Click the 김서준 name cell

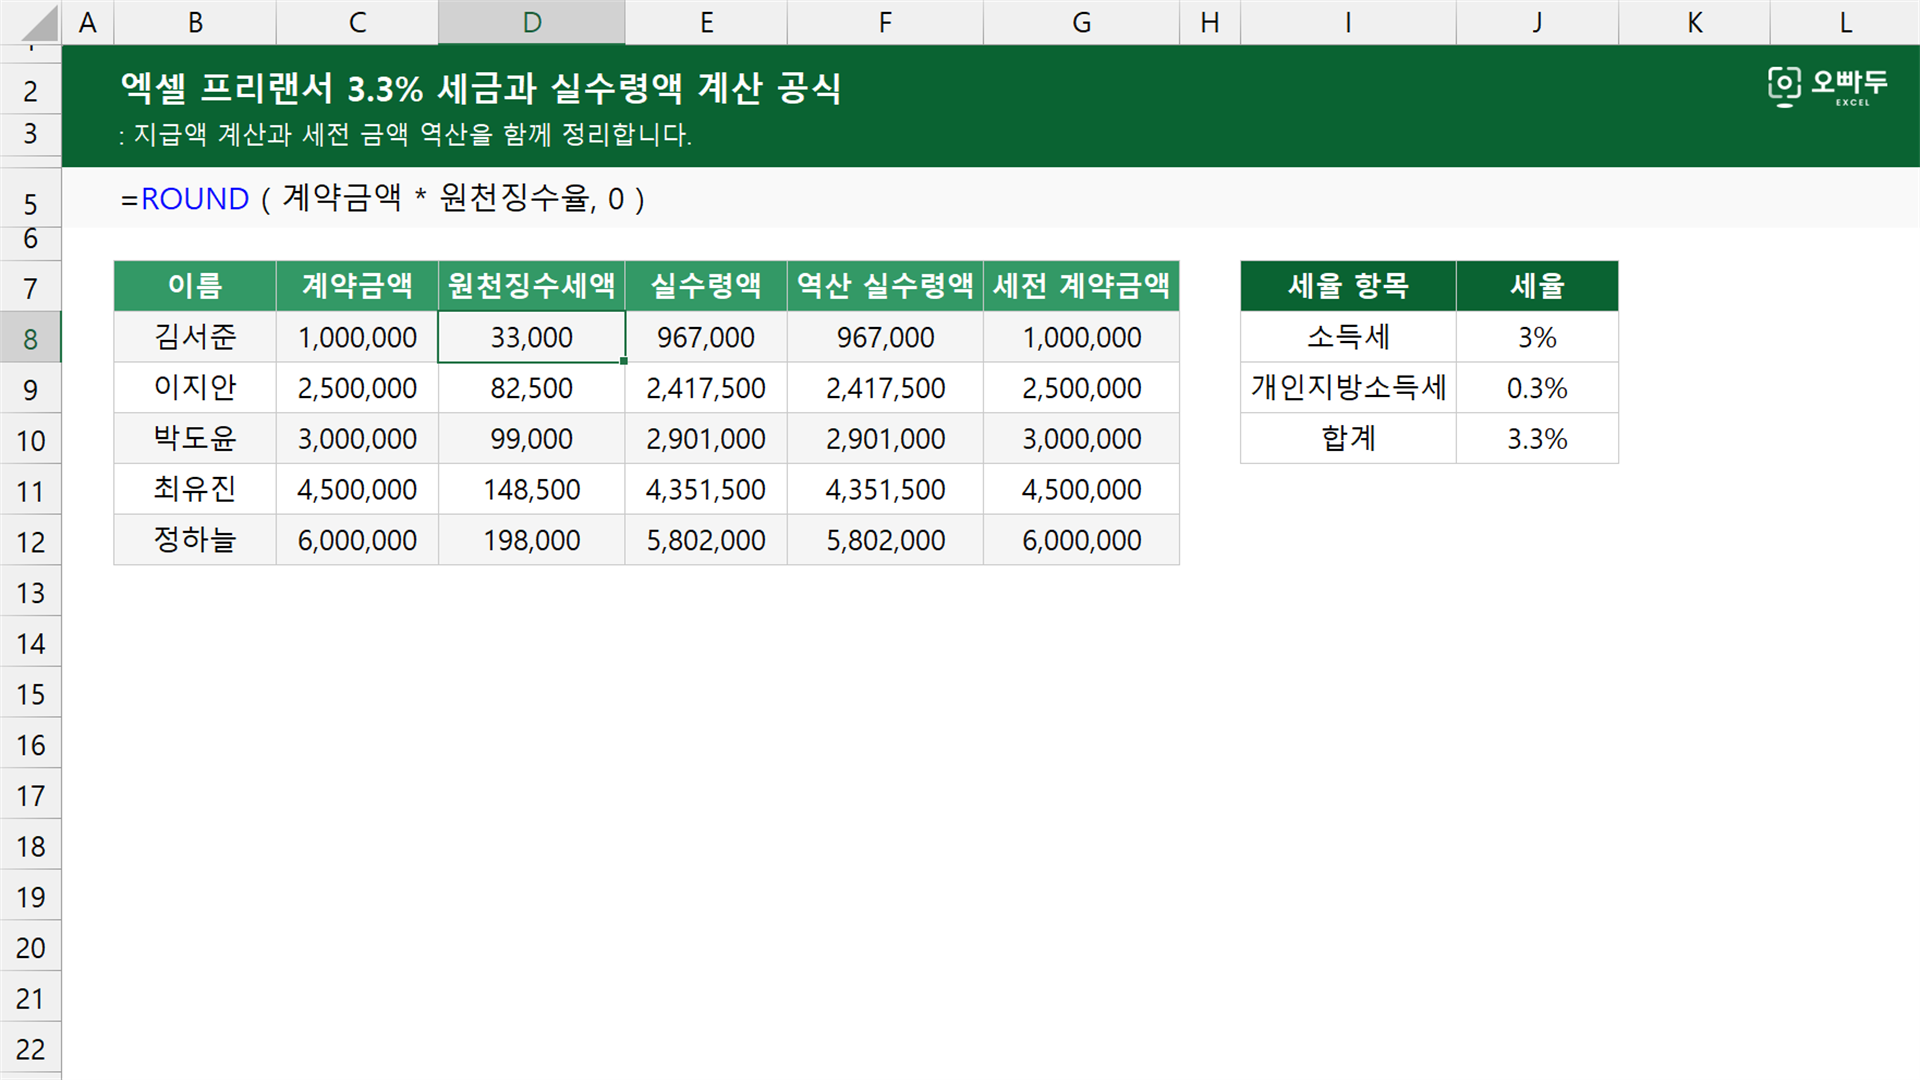pyautogui.click(x=195, y=337)
